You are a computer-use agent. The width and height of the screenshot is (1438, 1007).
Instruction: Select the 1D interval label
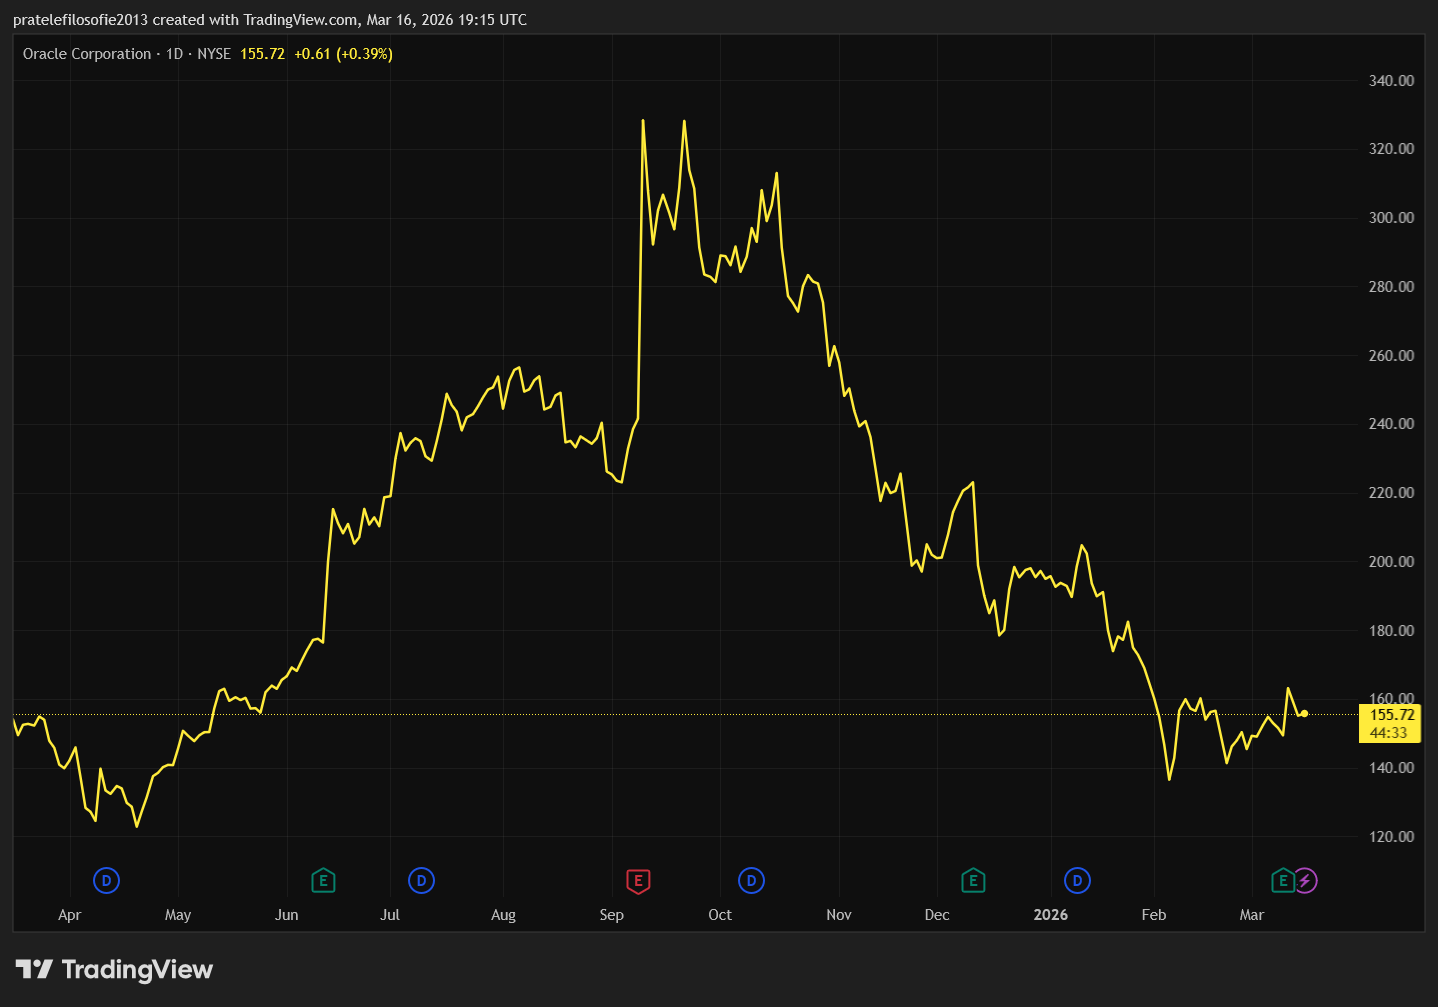point(174,54)
